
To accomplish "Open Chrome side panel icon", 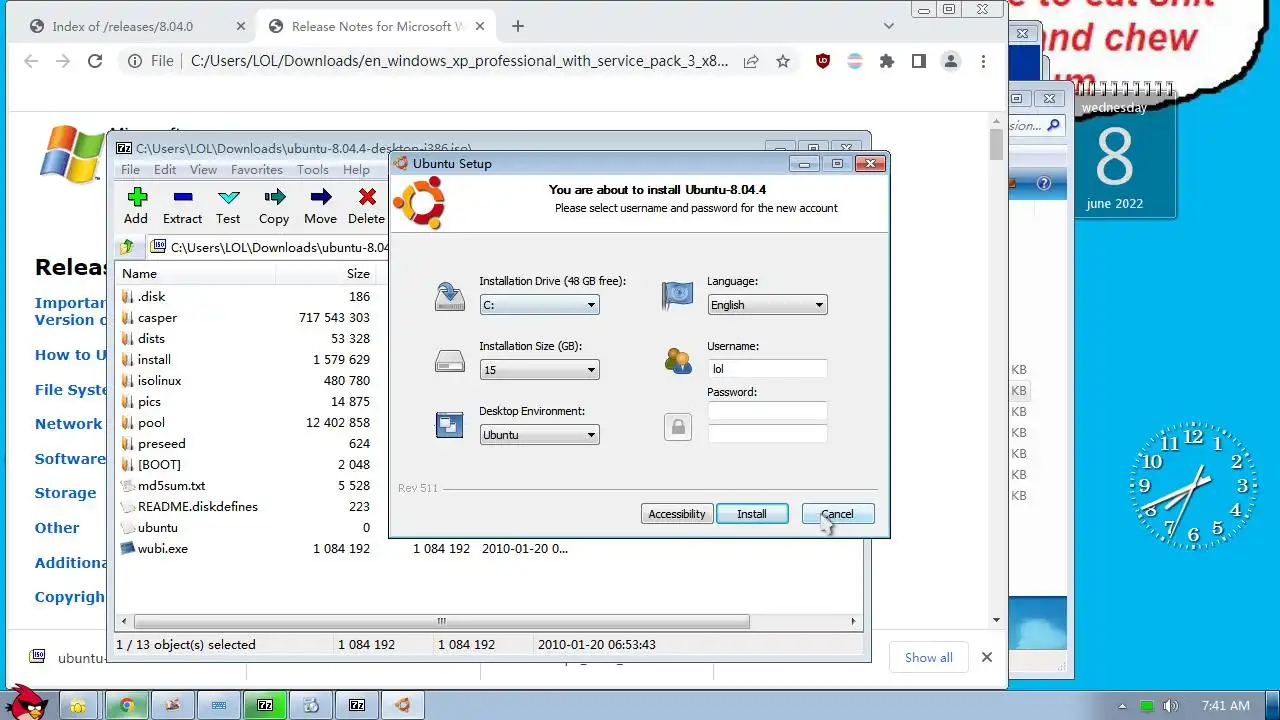I will (x=919, y=61).
